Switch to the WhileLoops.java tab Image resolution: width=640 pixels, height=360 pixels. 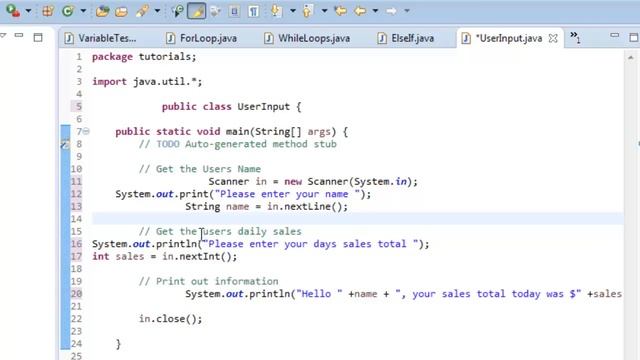(x=307, y=38)
